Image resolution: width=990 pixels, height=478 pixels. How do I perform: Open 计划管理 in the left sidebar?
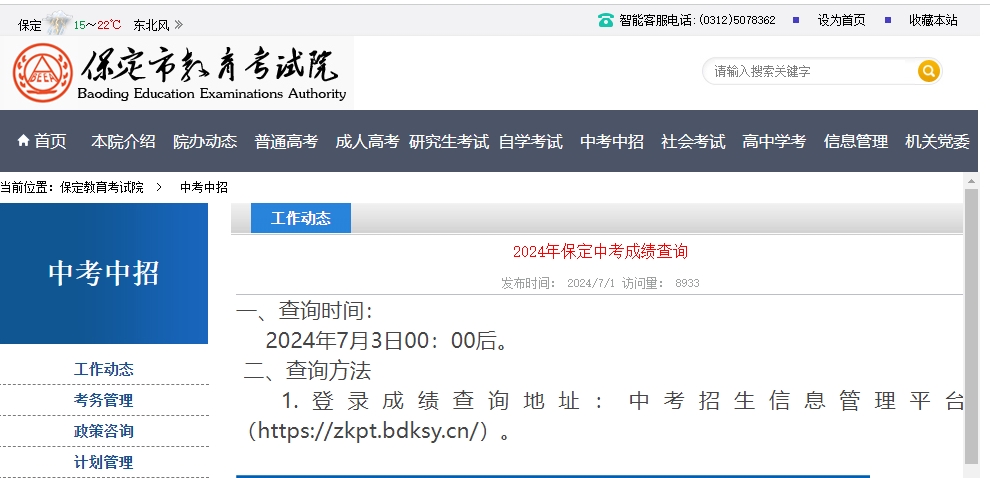tap(104, 462)
